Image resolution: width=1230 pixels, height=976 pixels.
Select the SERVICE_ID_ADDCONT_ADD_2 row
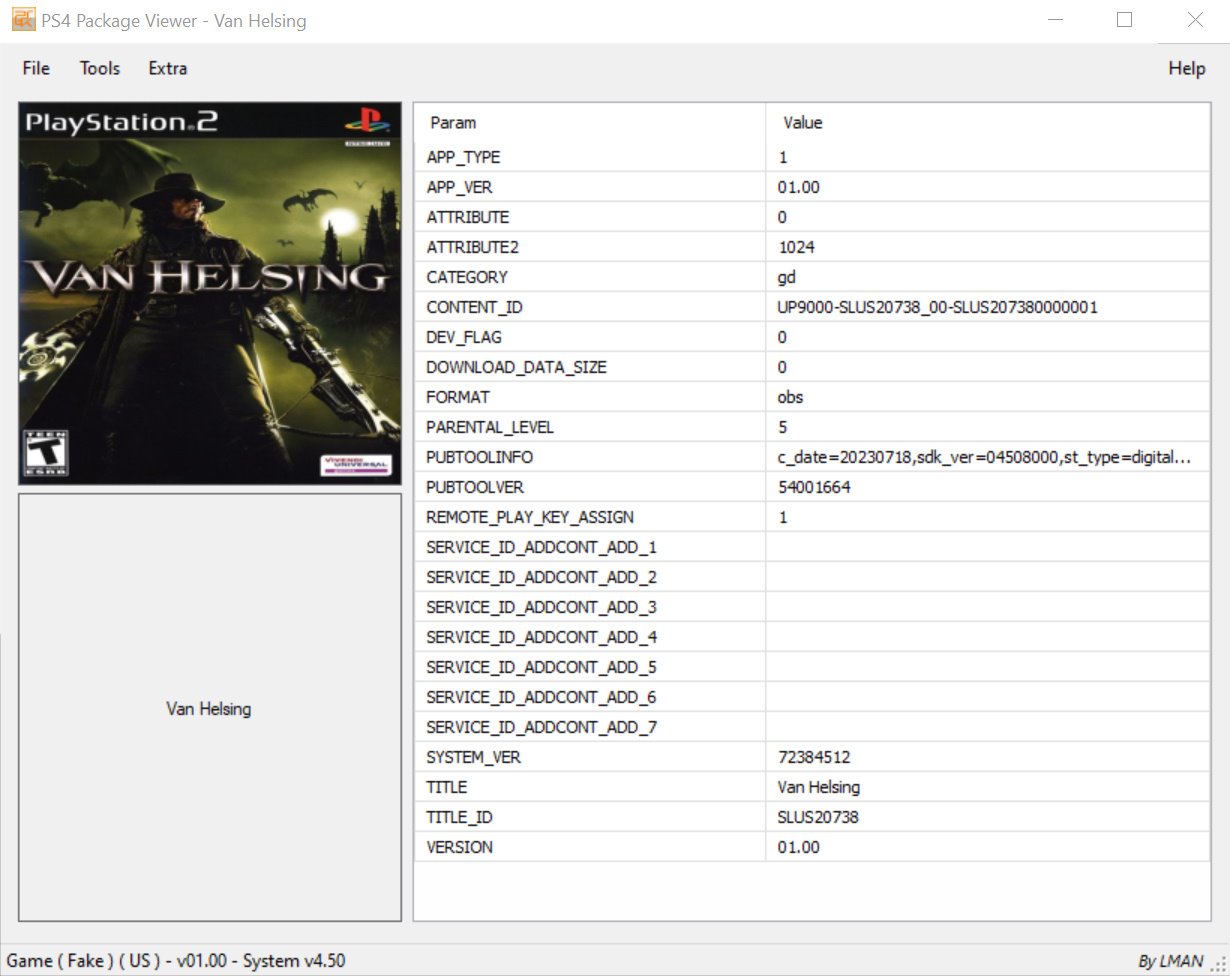(812, 577)
